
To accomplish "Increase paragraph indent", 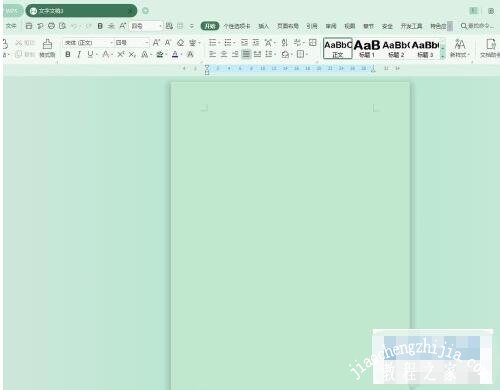I will 256,43.
